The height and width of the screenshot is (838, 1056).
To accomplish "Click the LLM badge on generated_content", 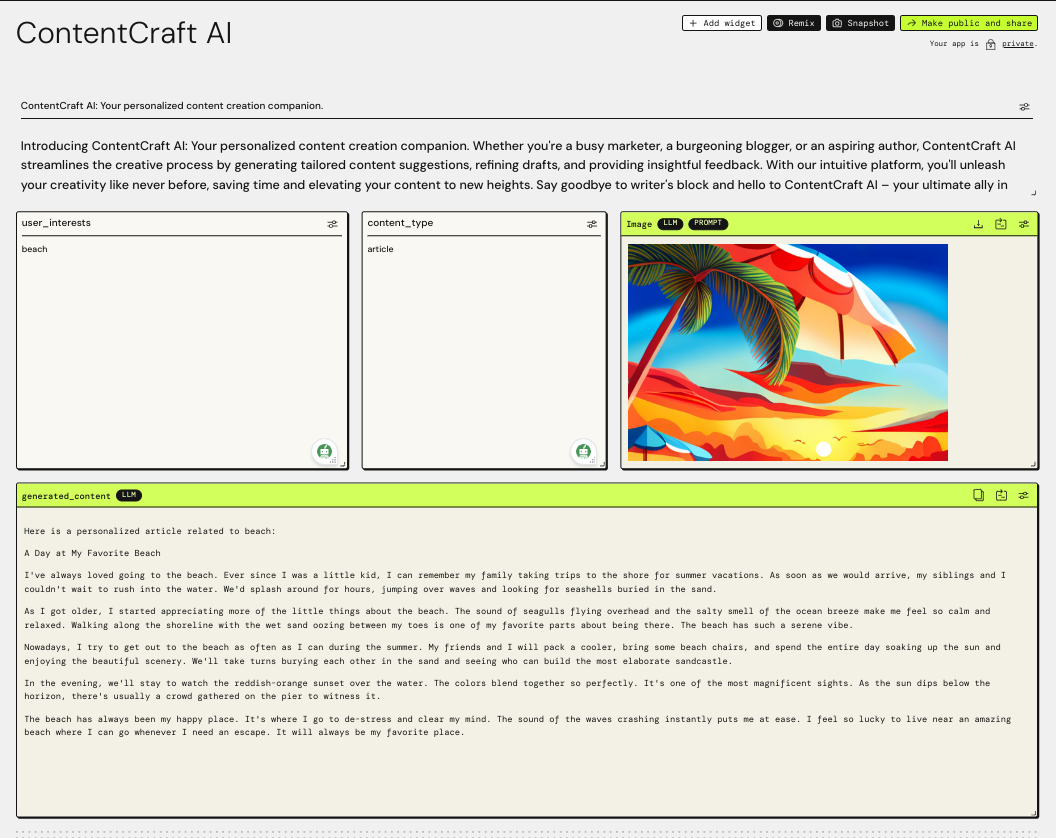I will tap(129, 495).
